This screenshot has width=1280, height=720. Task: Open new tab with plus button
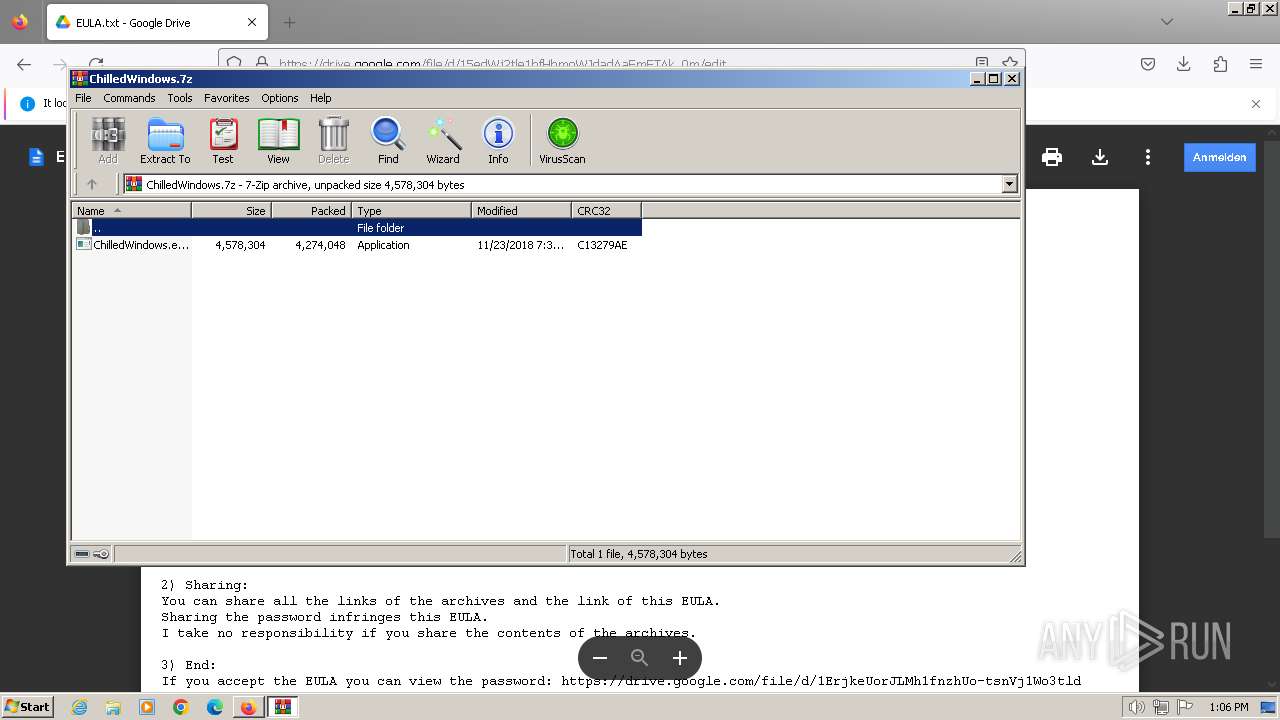290,22
